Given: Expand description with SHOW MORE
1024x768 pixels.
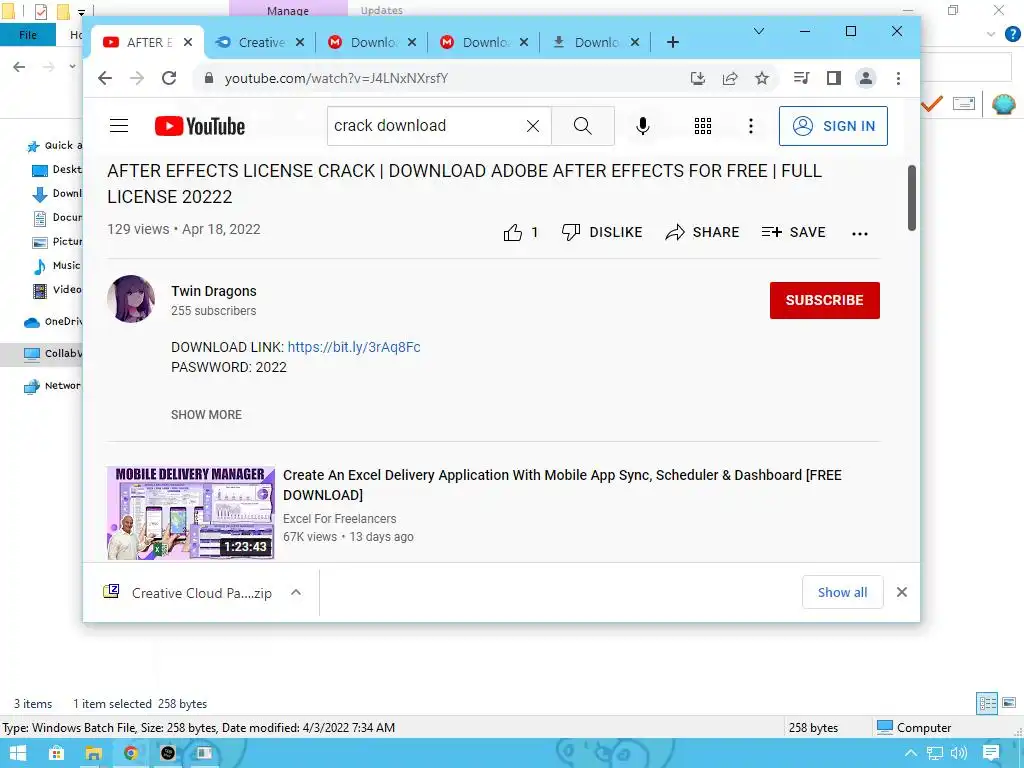Looking at the screenshot, I should point(206,415).
